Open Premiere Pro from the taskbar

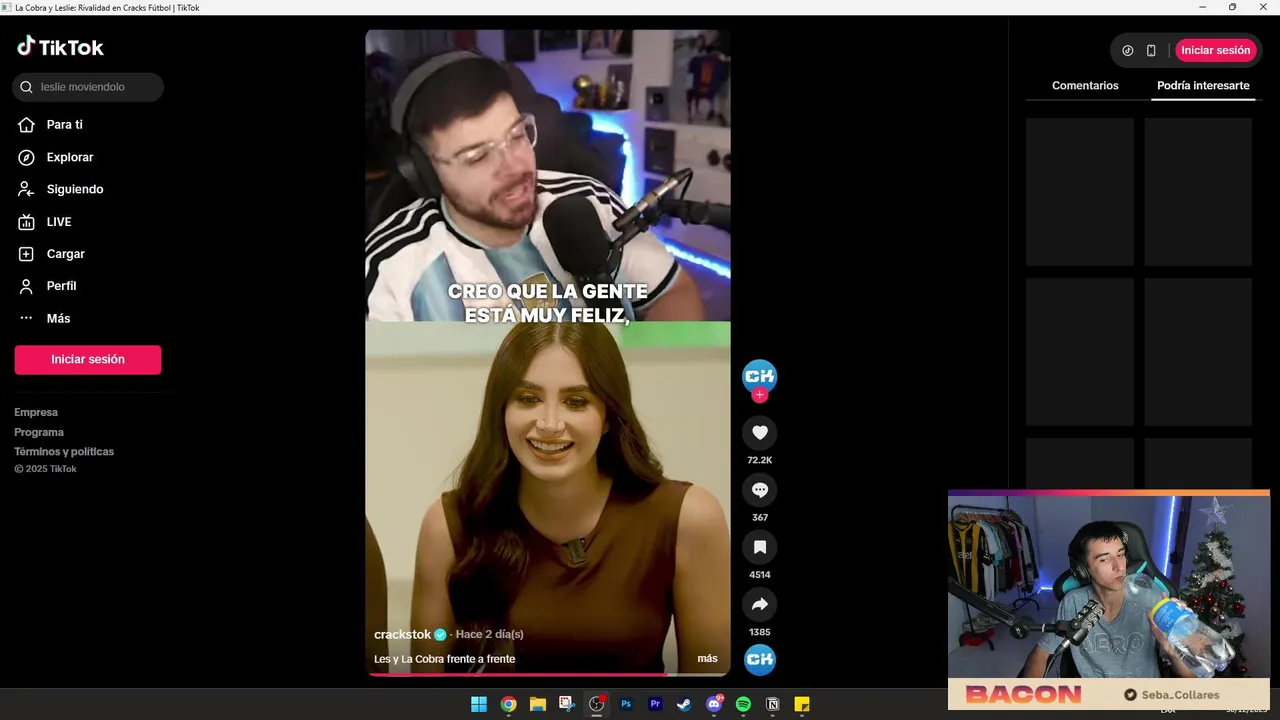[x=655, y=704]
